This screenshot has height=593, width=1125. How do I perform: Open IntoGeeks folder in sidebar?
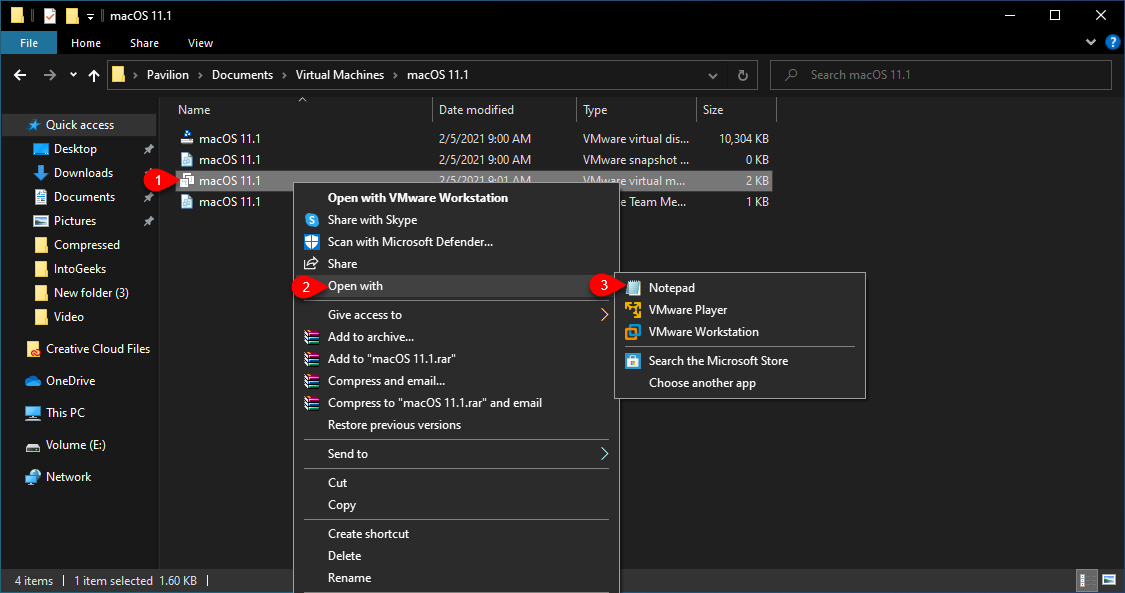click(x=80, y=269)
